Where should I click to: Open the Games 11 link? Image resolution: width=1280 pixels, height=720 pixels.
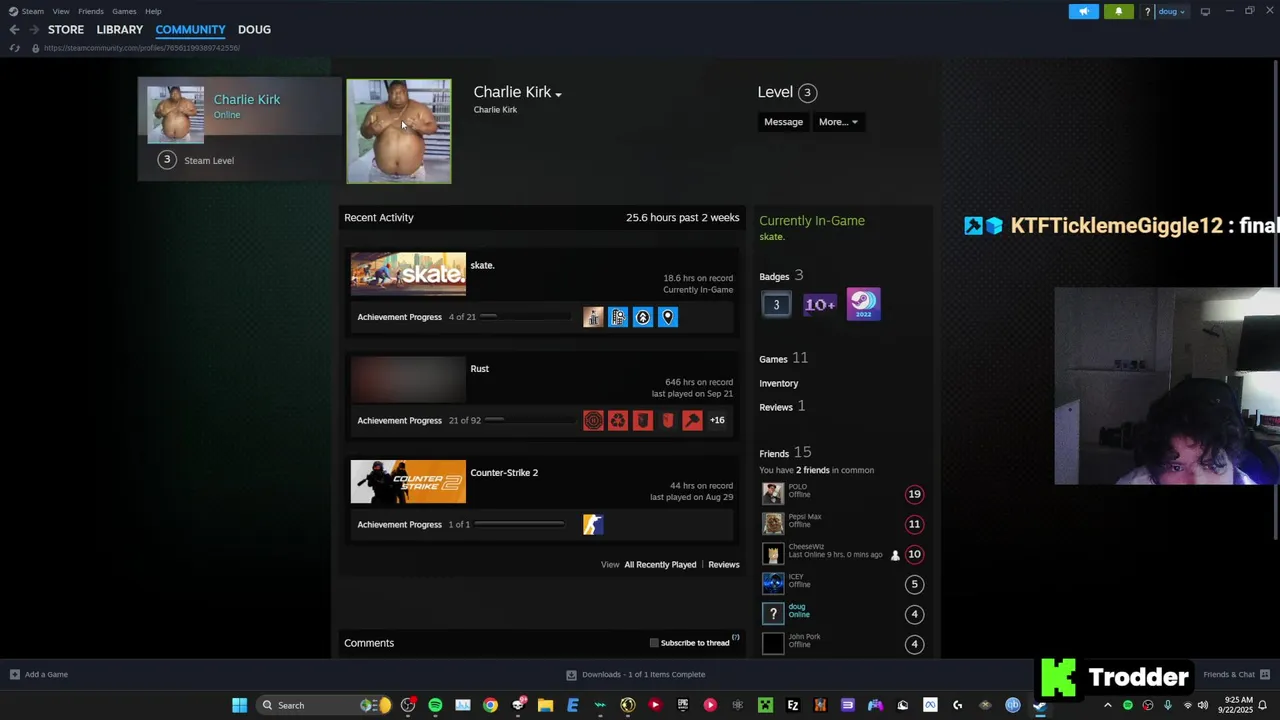point(783,359)
